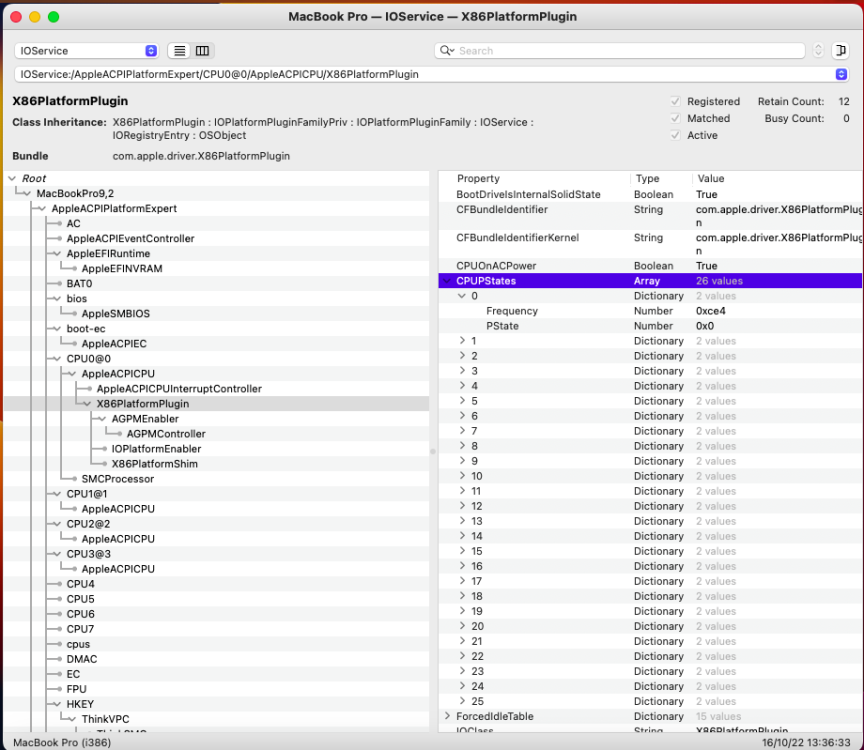Expand dictionary entry 20 in CPUPStates
This screenshot has width=864, height=750.
point(462,625)
